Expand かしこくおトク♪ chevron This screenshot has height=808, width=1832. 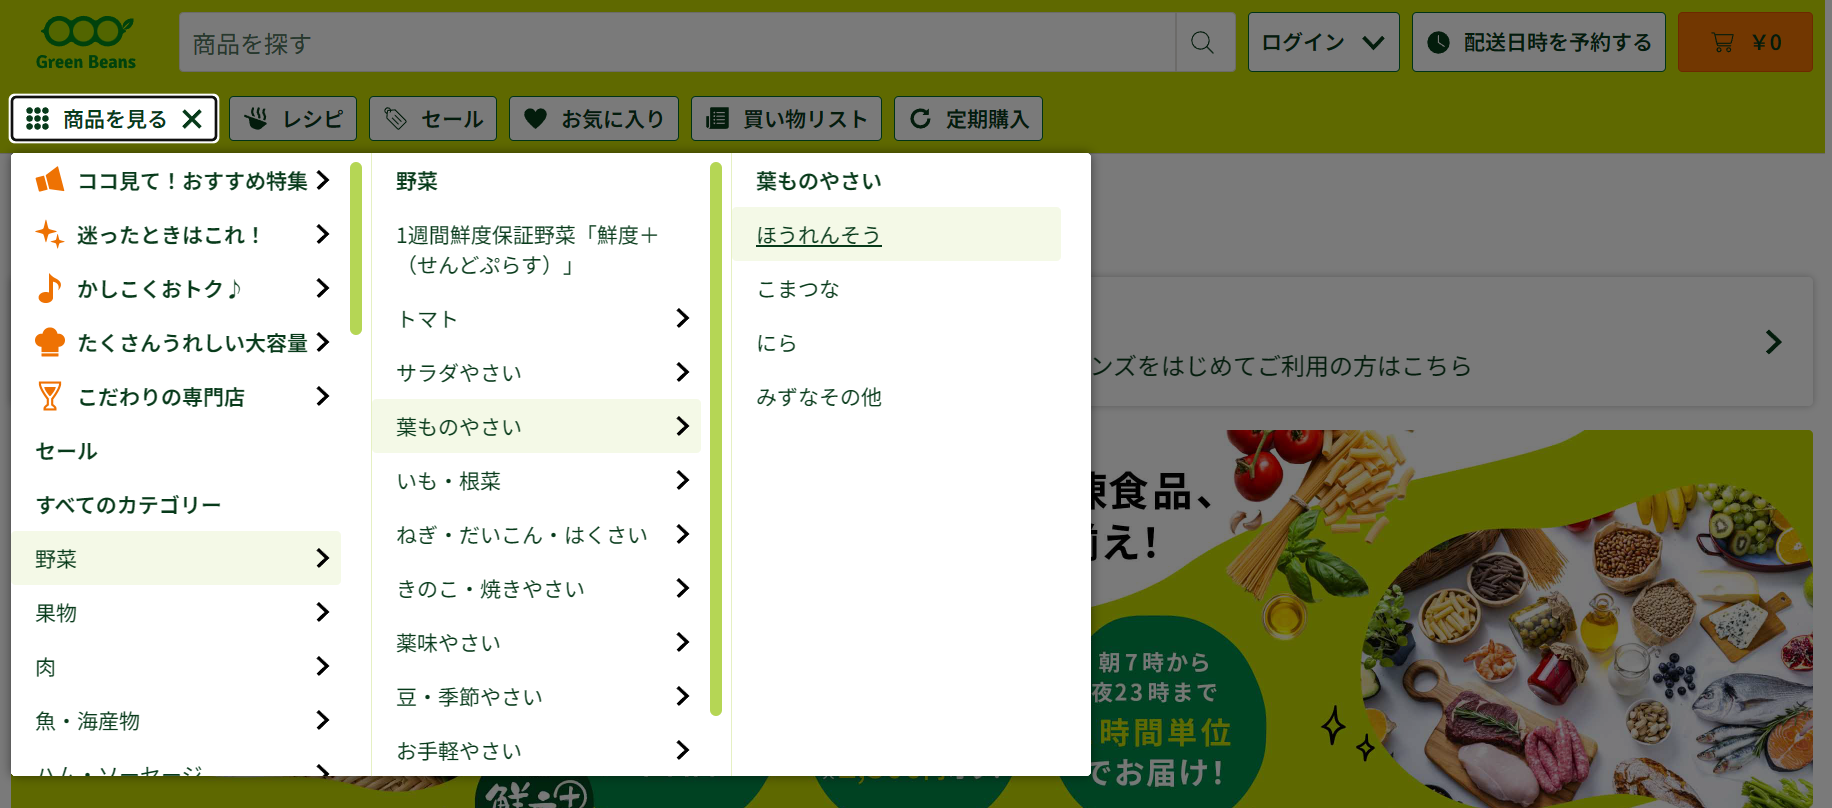[322, 288]
